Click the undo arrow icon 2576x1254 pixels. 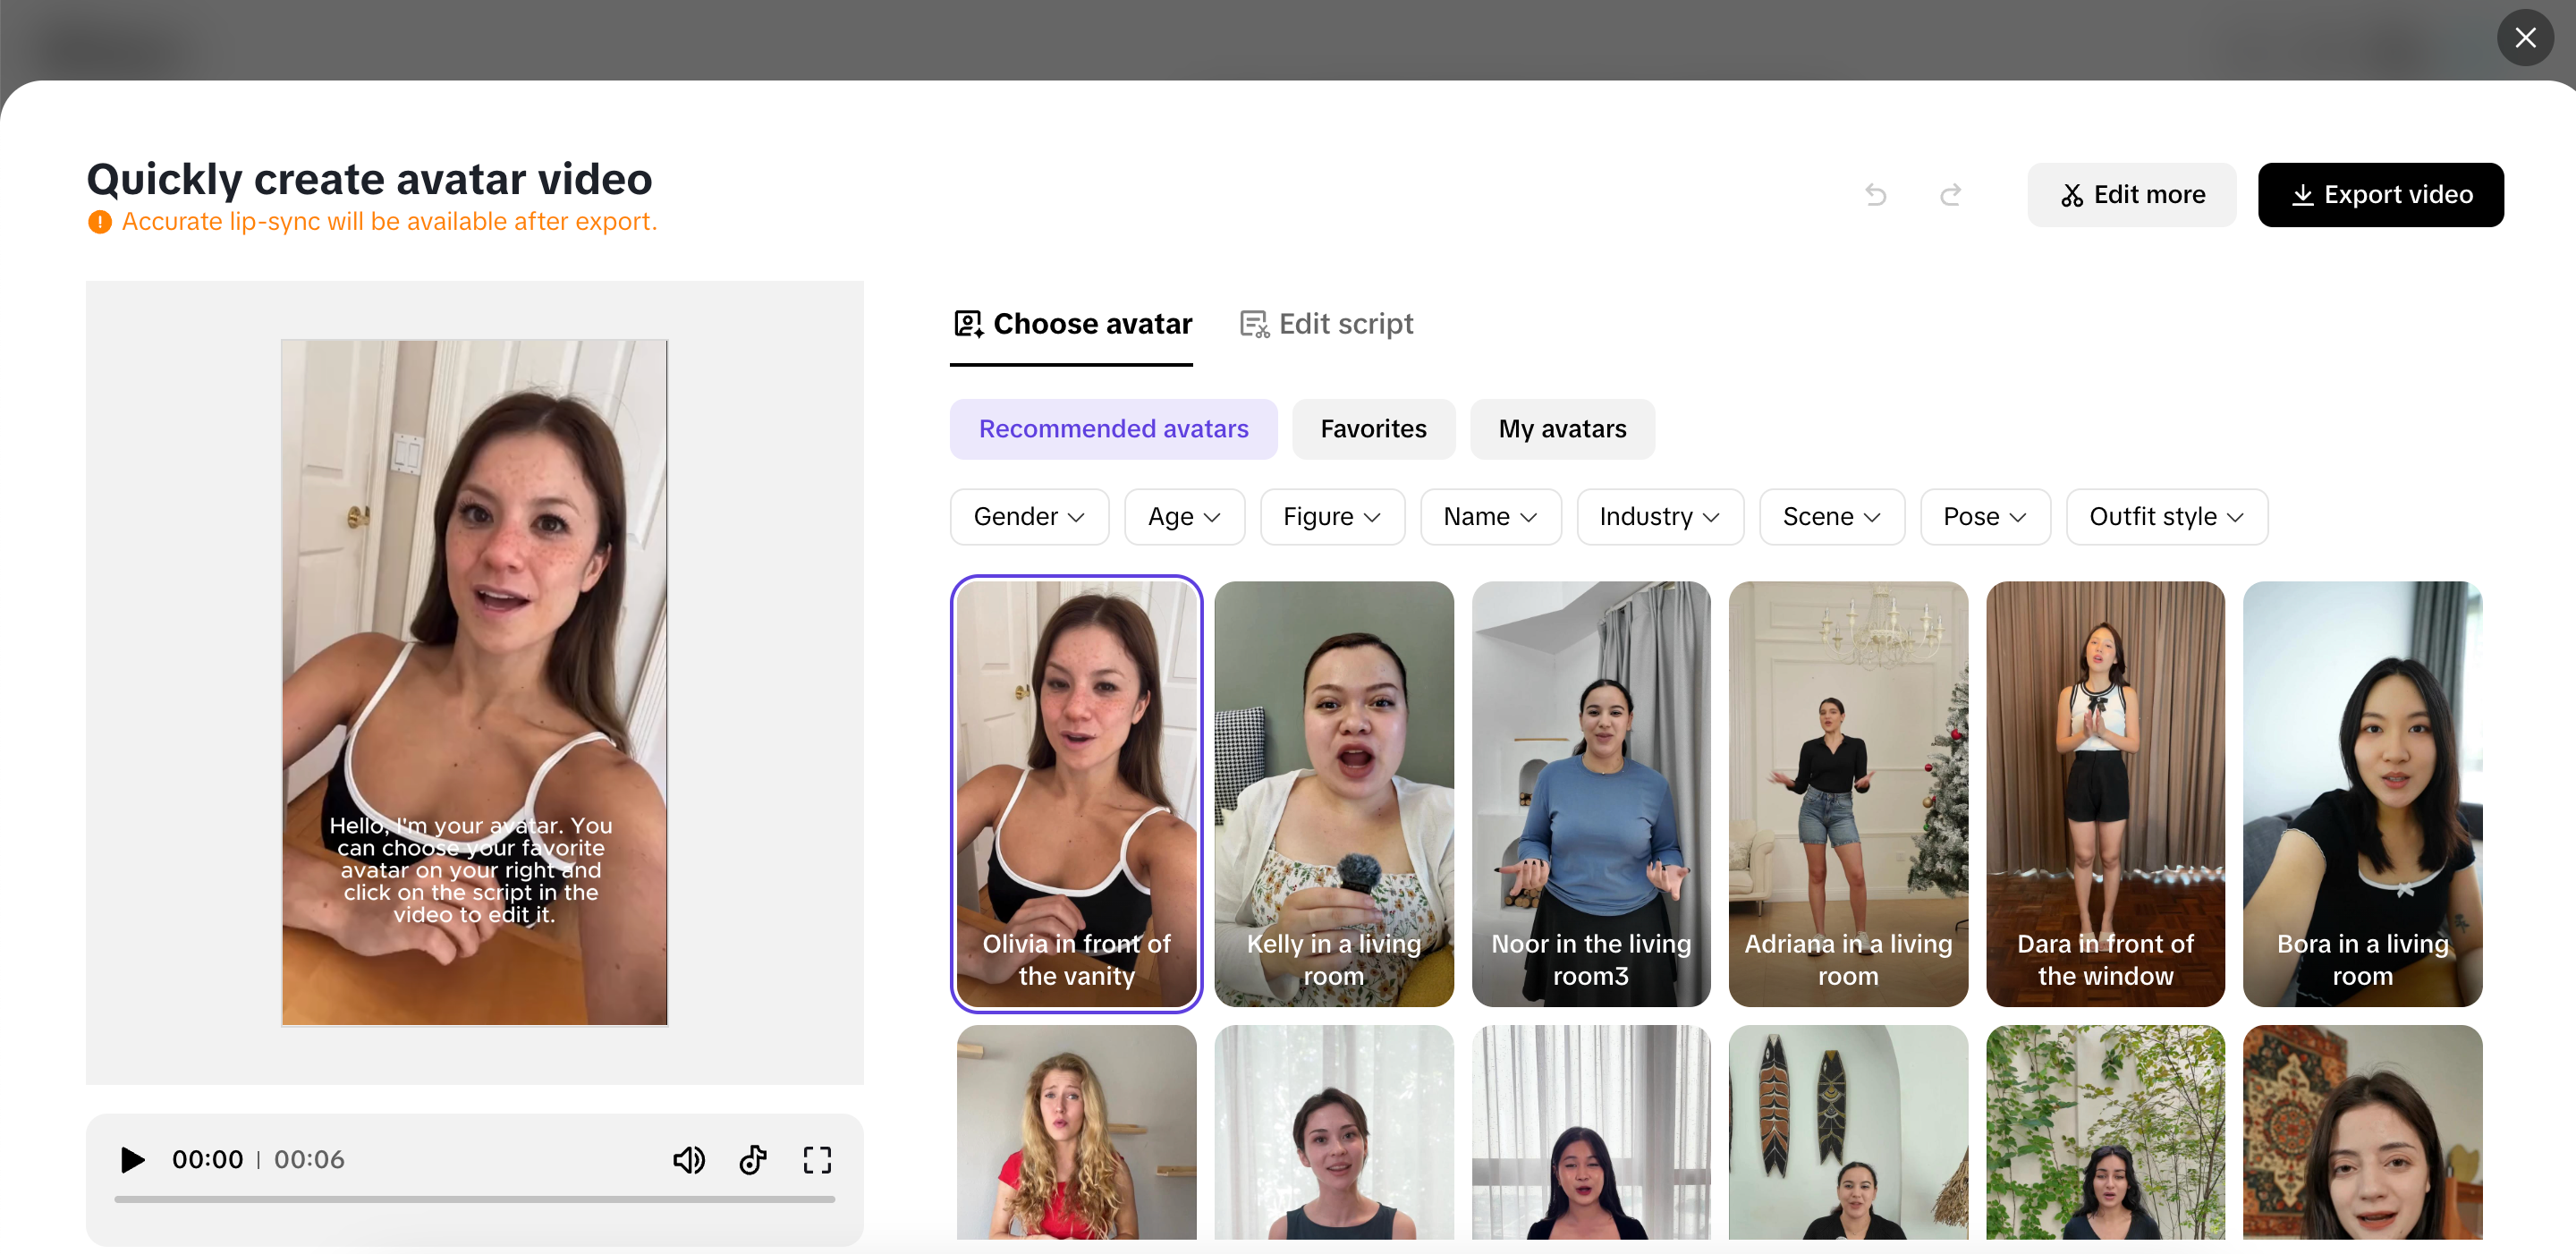coord(1876,194)
